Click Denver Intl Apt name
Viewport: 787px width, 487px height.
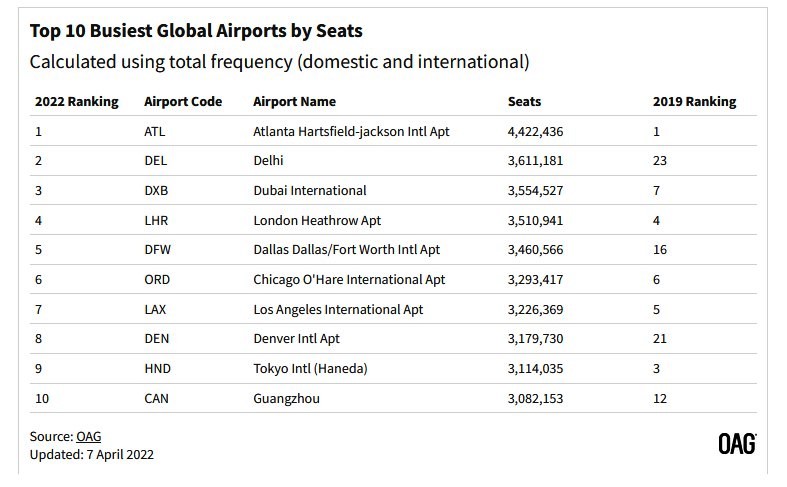[296, 339]
